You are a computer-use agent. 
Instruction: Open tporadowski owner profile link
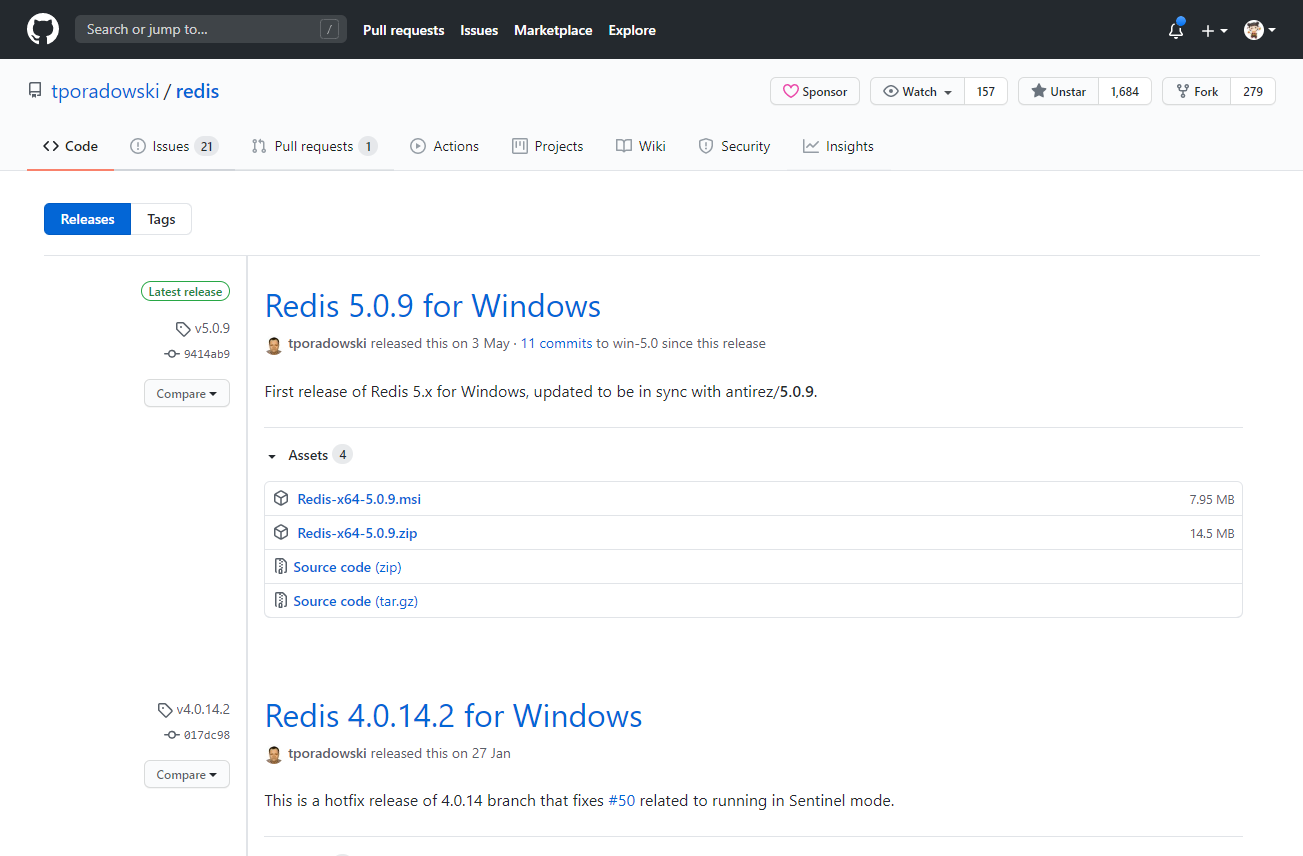pyautogui.click(x=105, y=91)
